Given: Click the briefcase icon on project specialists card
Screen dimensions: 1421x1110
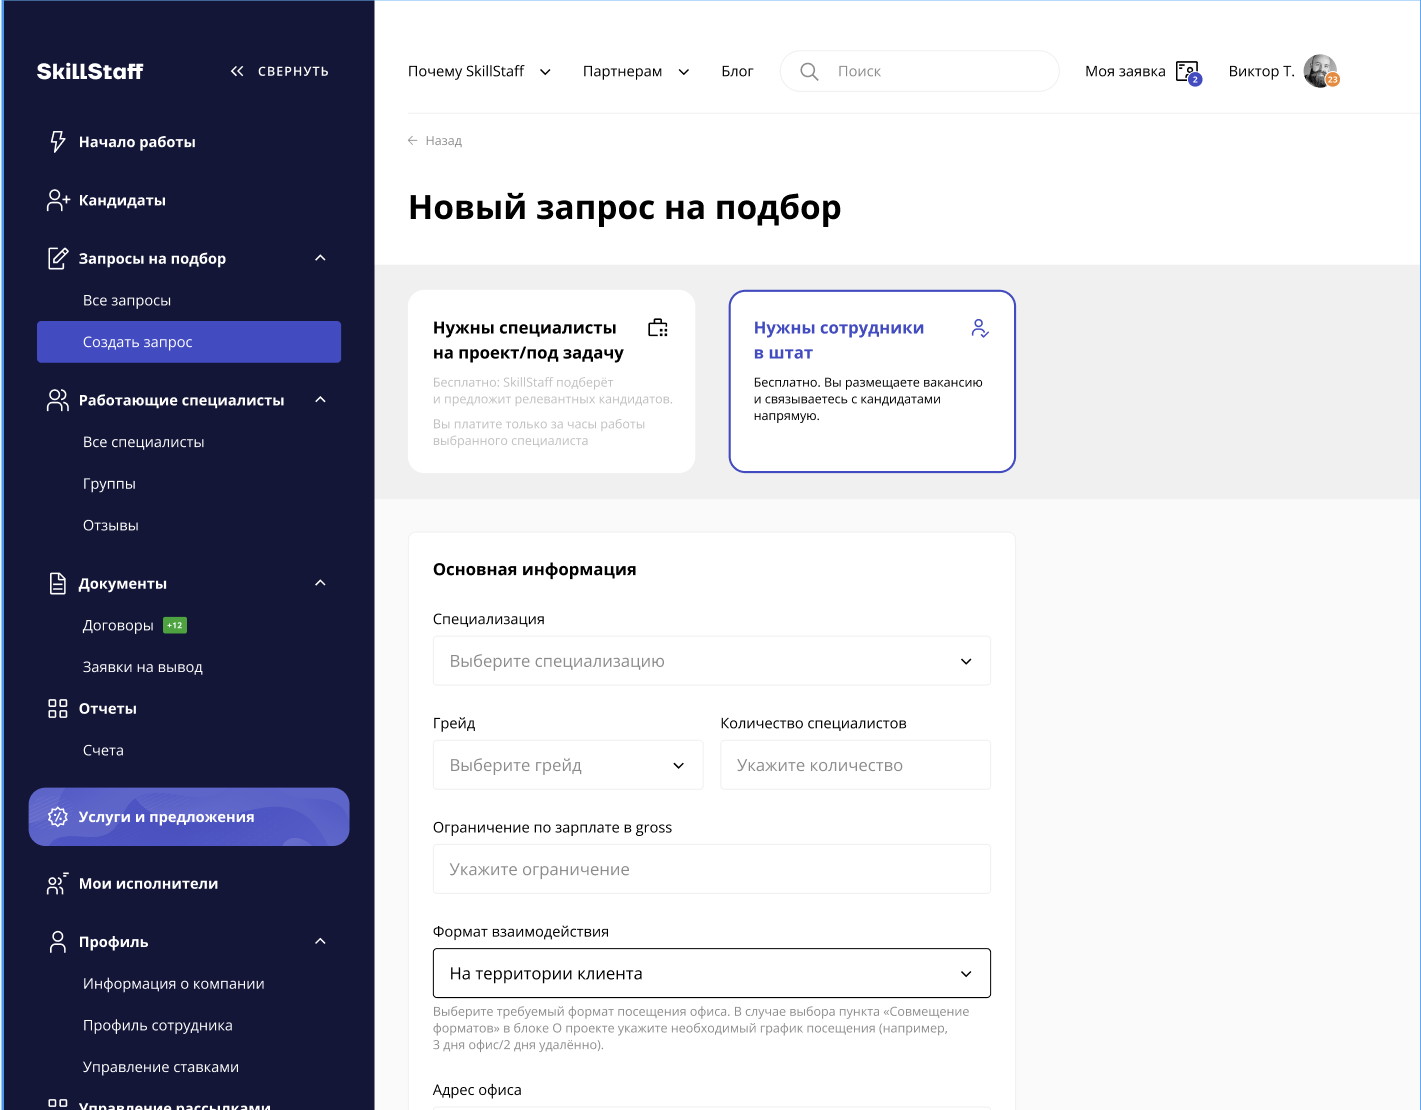Looking at the screenshot, I should pyautogui.click(x=658, y=328).
